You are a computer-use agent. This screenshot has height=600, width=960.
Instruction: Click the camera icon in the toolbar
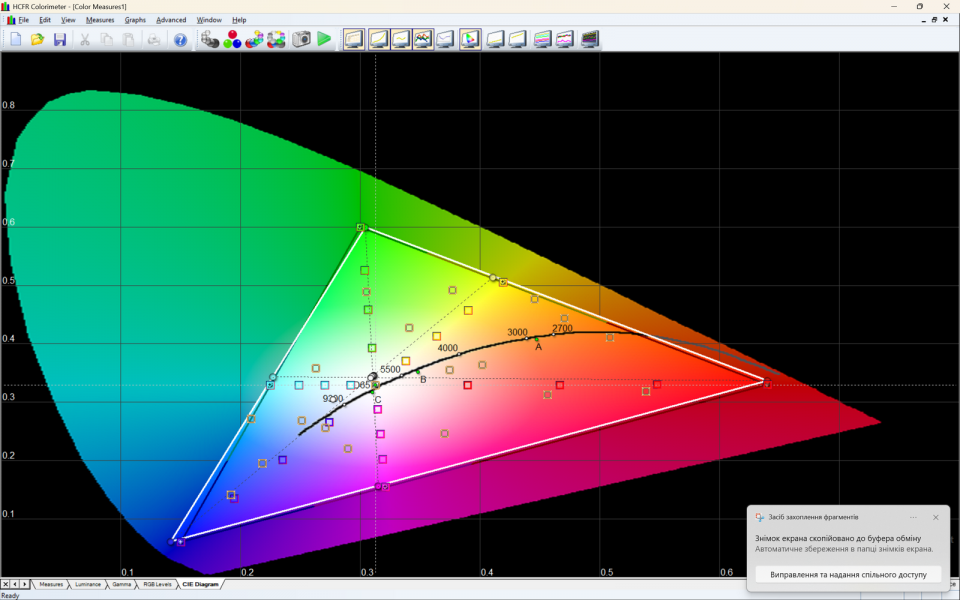point(301,39)
